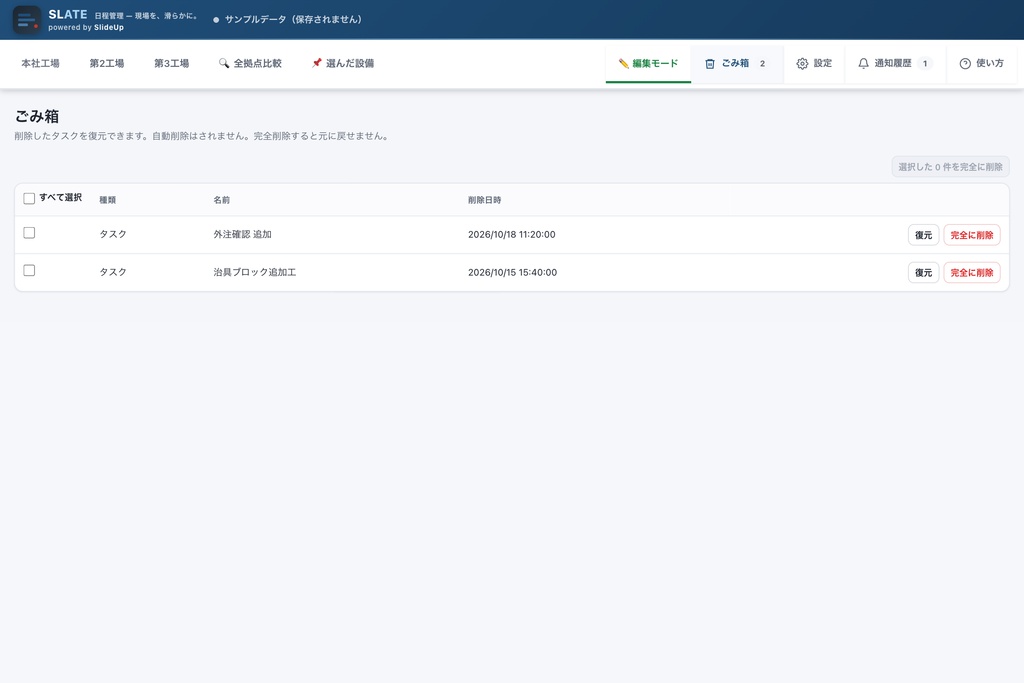This screenshot has height=683, width=1024.
Task: Open the 本社工場 tab
Action: (40, 63)
